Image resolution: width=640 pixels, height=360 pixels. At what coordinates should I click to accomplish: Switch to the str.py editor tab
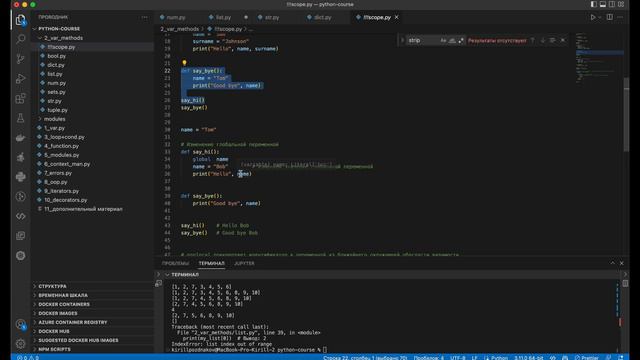(x=272, y=17)
